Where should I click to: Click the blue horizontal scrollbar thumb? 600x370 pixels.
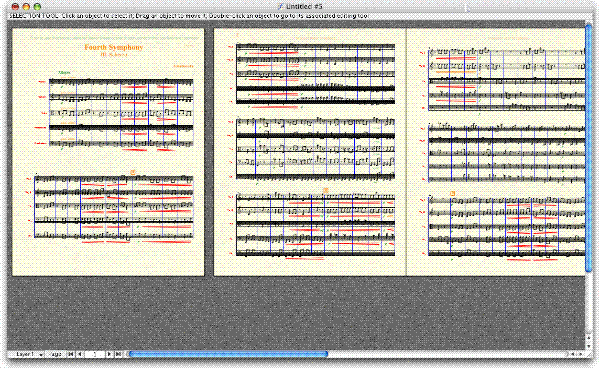pos(228,354)
